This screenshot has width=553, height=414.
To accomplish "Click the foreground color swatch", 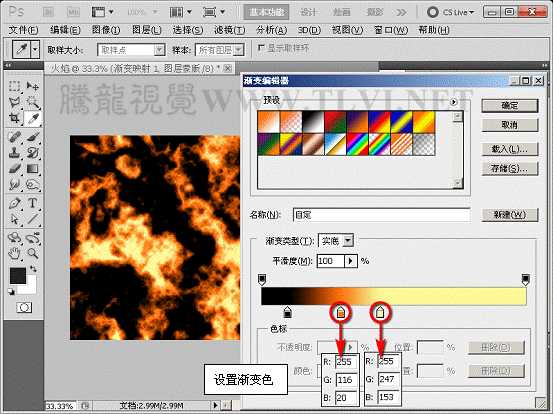I will (17, 275).
